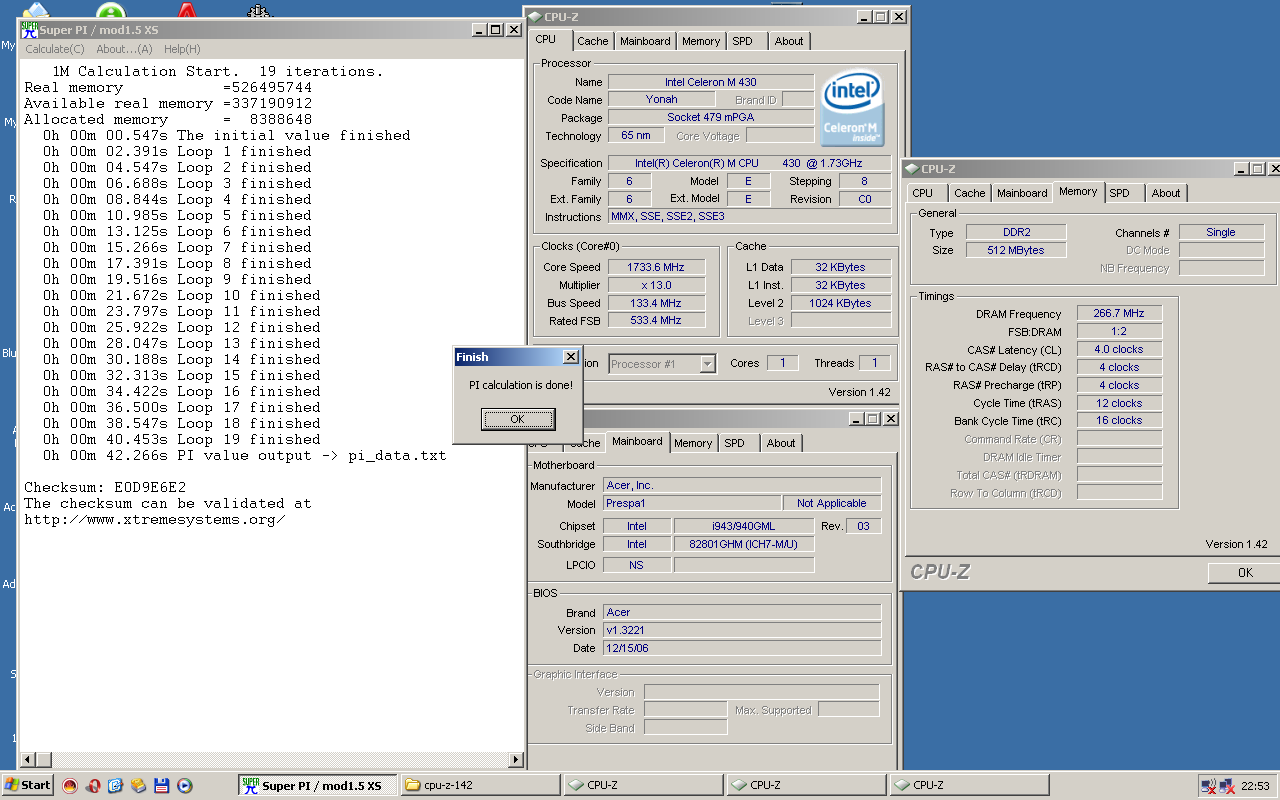
Task: Select Cache tab in top CPU-Z window
Action: click(592, 41)
